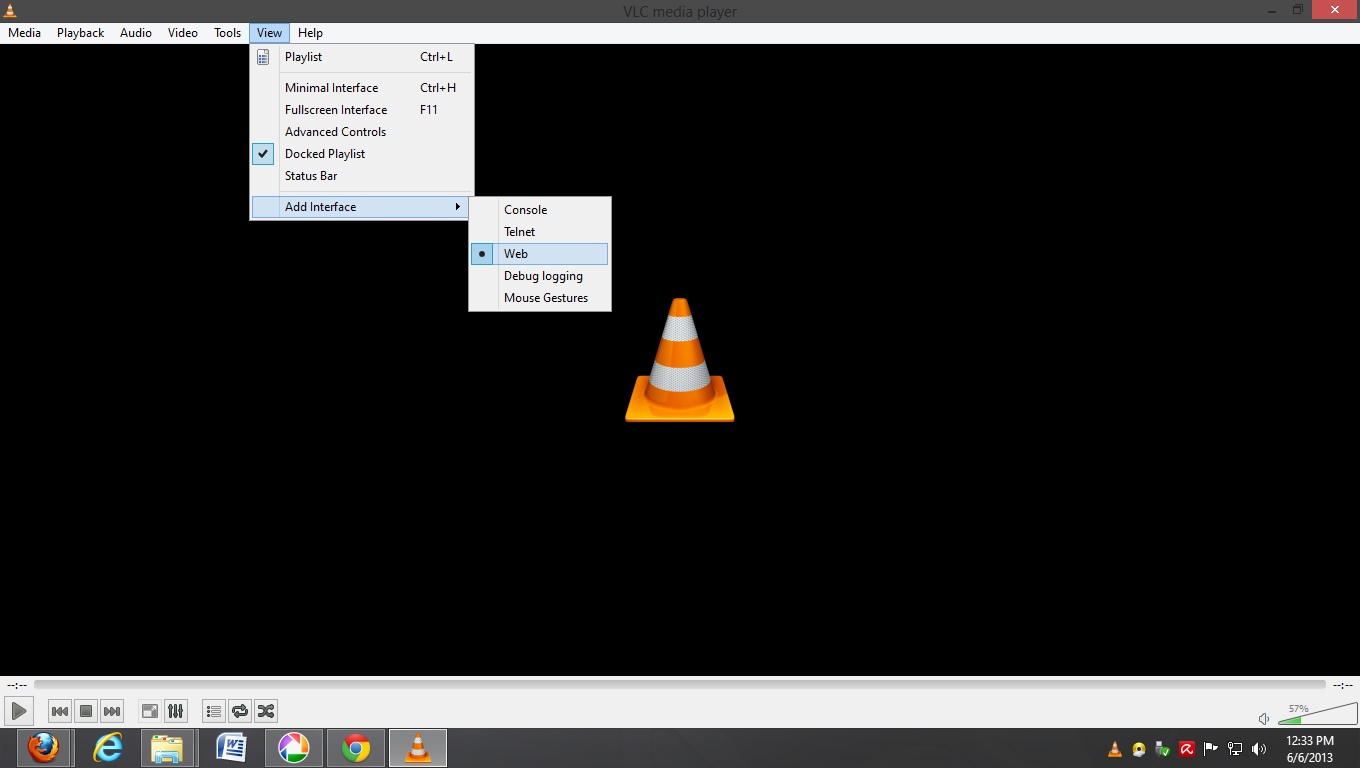This screenshot has height=768, width=1360.
Task: Expand the Add Interface submenu
Action: [362, 207]
